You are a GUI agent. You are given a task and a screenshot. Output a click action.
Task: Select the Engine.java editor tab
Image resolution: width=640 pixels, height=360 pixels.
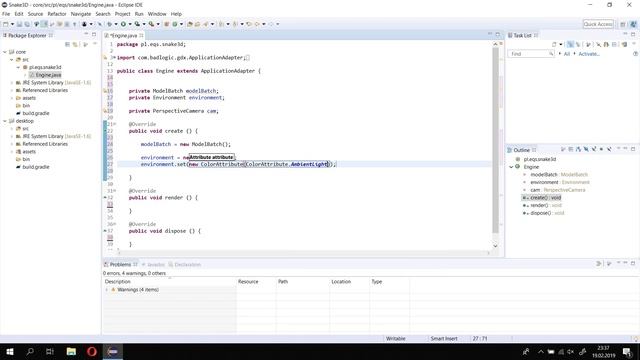point(124,36)
